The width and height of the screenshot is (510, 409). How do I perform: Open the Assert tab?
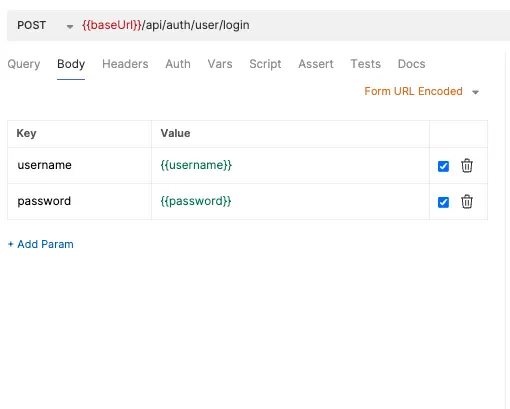click(316, 64)
